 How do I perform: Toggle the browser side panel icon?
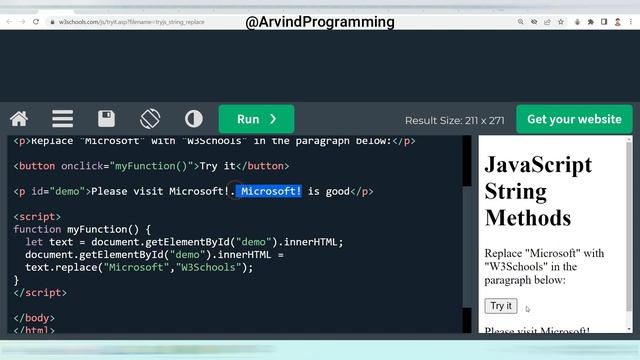tap(604, 22)
